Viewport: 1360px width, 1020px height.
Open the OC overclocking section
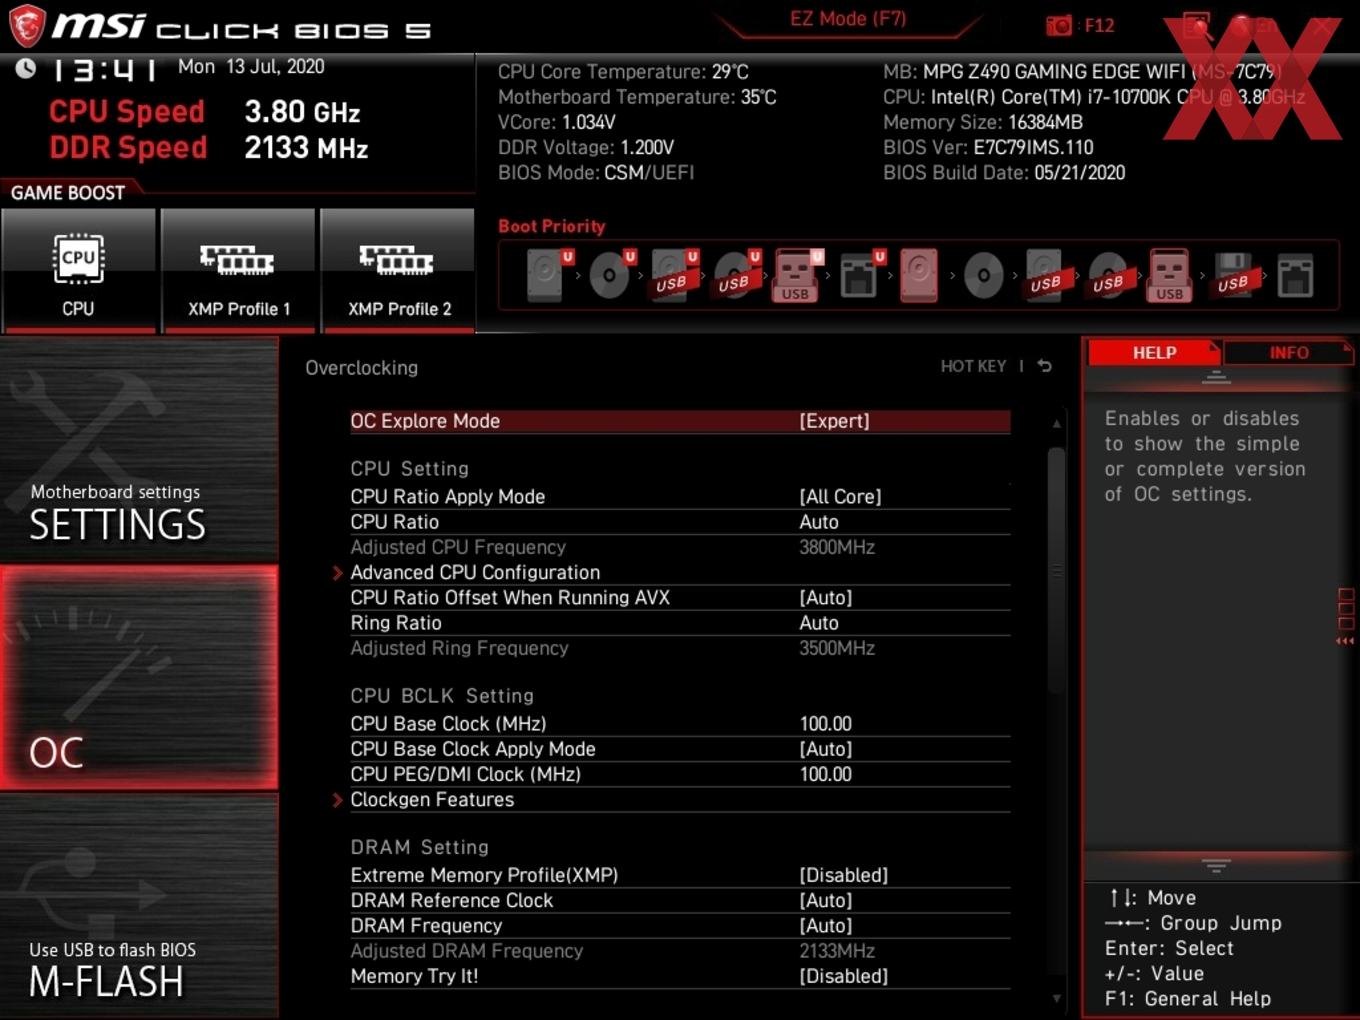139,678
